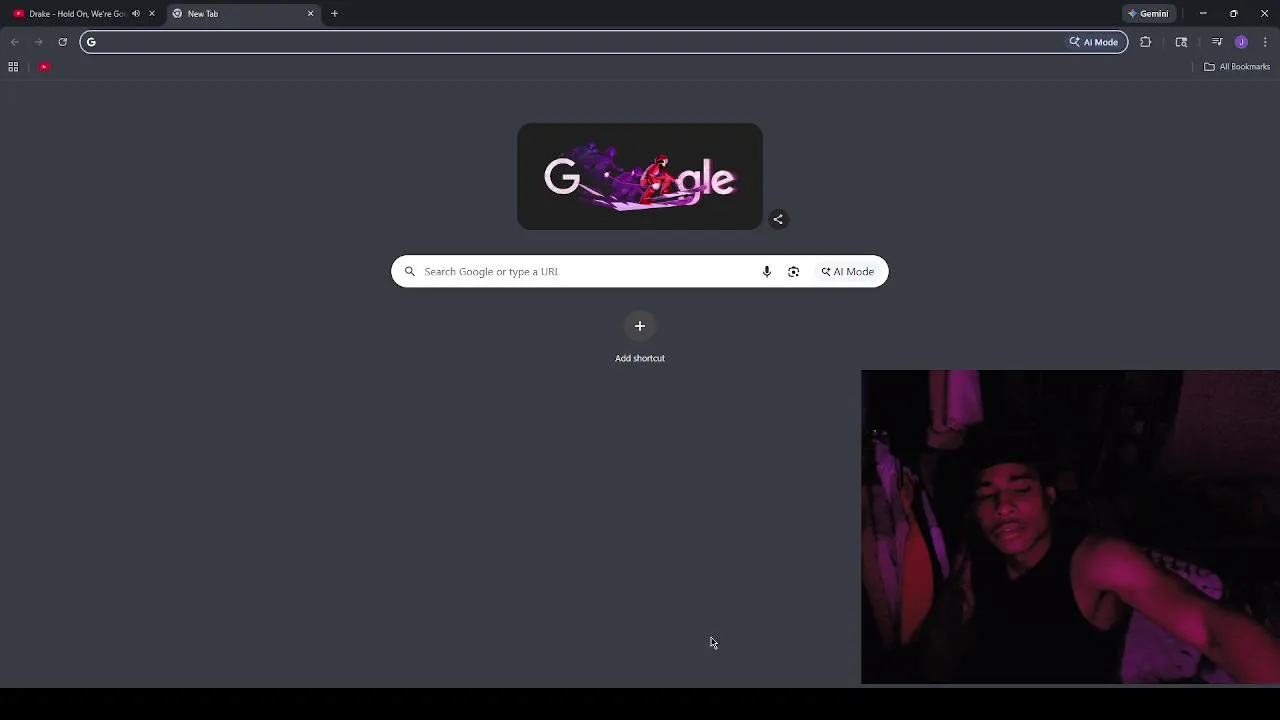Screen dimensions: 1280x720
Task: Switch to the Drake - Hold On tab
Action: pyautogui.click(x=80, y=14)
